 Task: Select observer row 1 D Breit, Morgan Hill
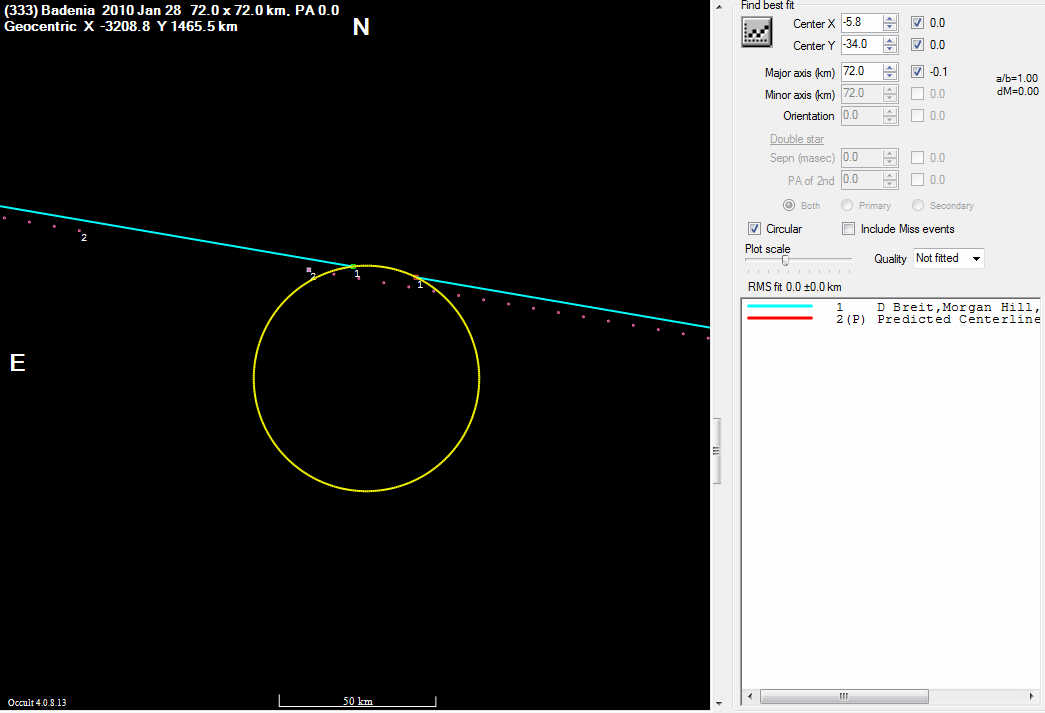(x=893, y=307)
